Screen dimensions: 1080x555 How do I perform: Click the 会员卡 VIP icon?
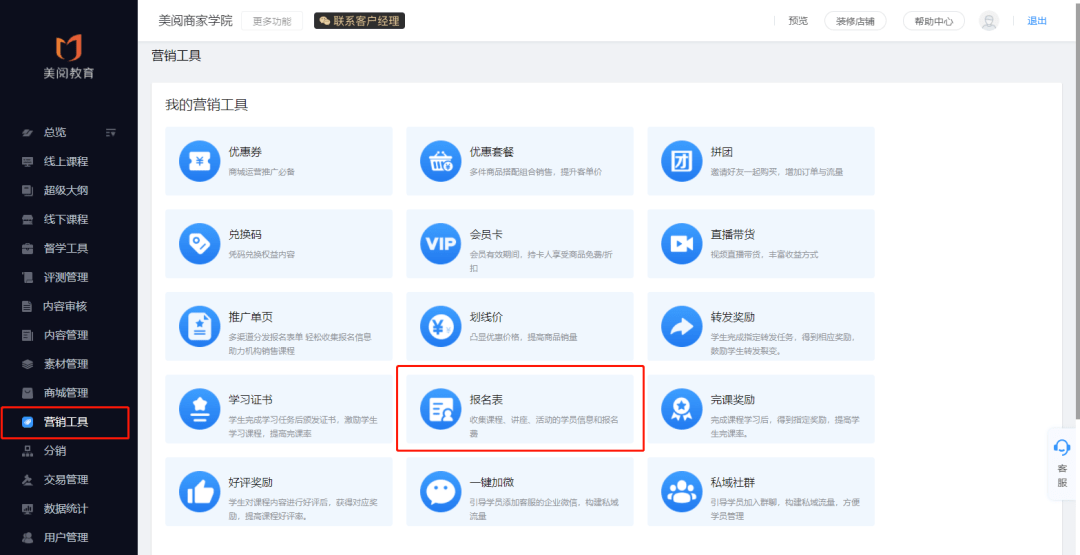[441, 244]
